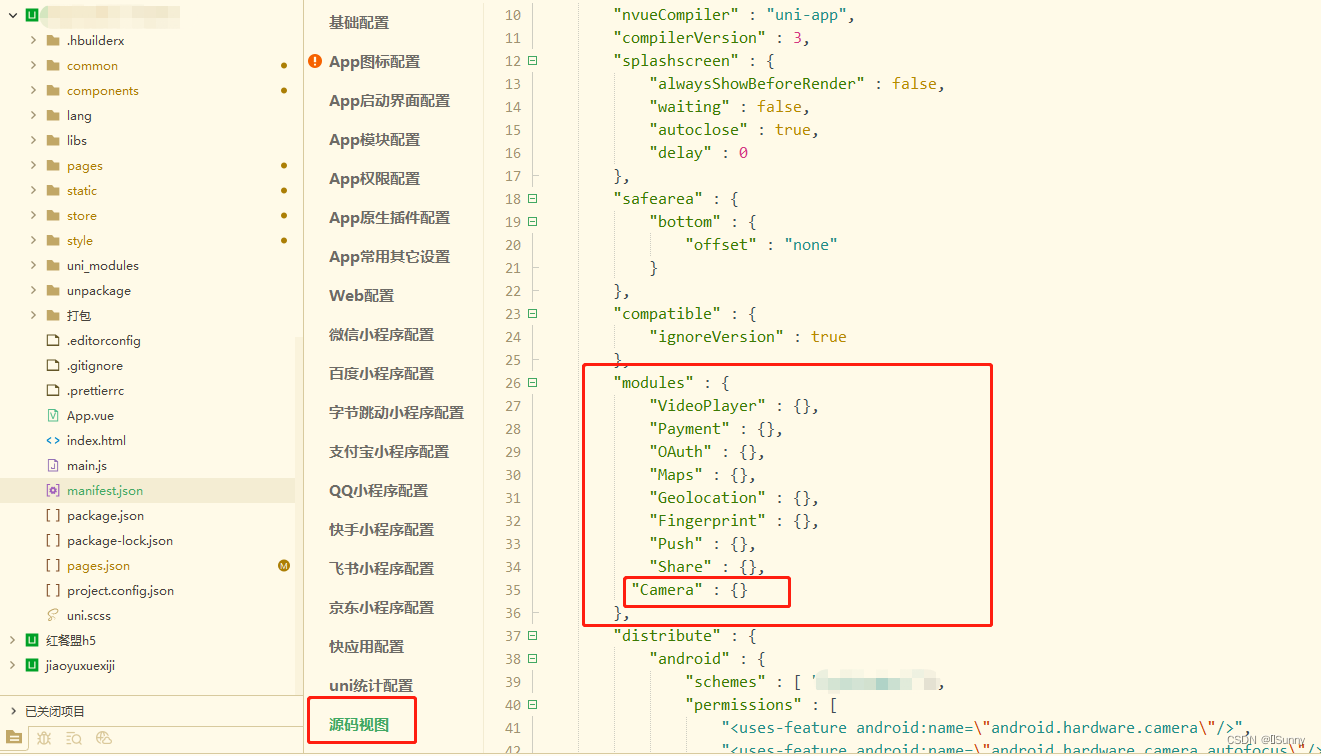Fold the permissions array on line 40
The width and height of the screenshot is (1321, 756).
click(532, 705)
